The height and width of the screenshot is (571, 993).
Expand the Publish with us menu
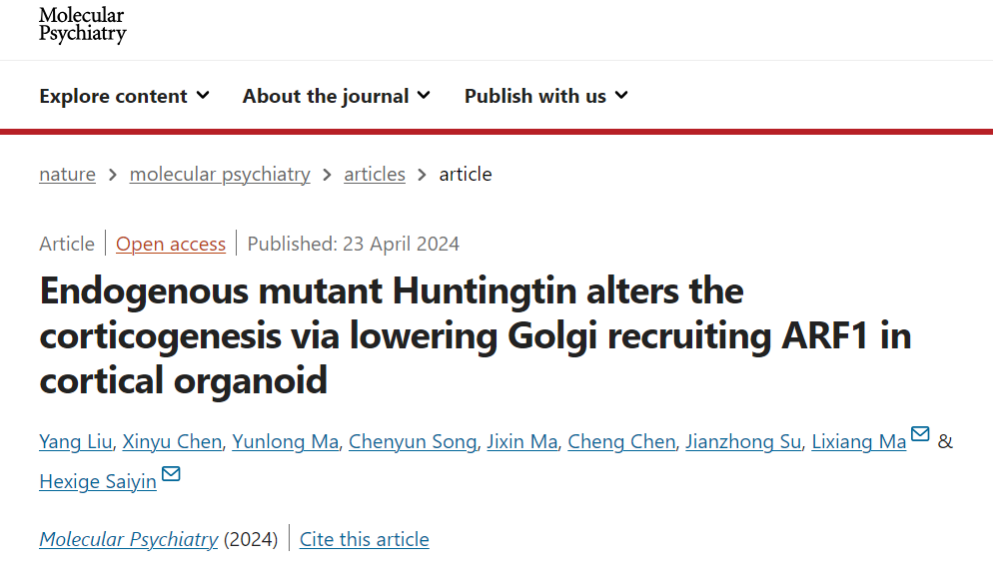click(545, 96)
